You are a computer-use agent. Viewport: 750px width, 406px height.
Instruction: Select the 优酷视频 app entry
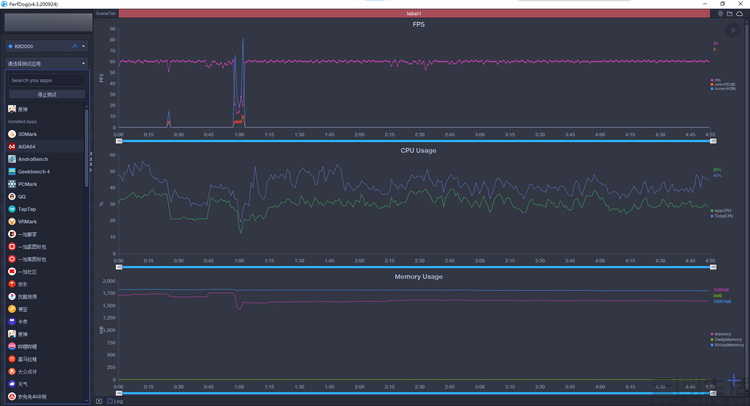45,296
